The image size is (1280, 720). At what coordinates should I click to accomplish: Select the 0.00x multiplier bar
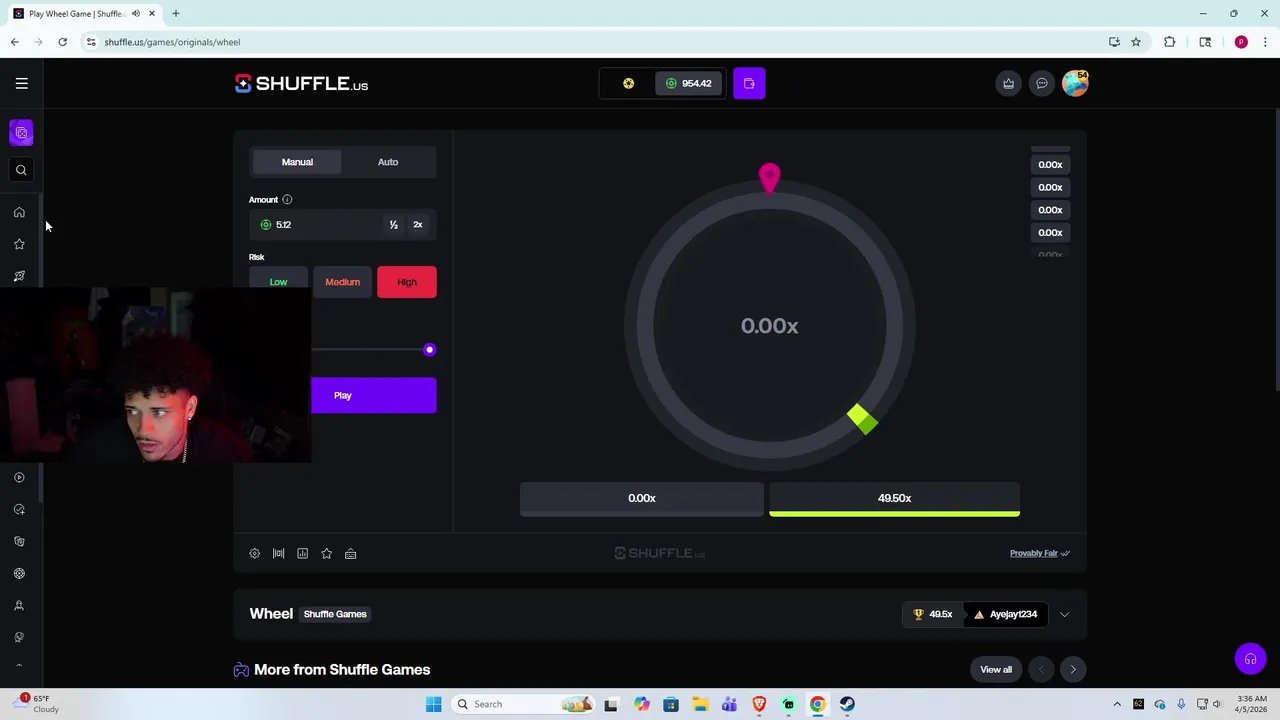pyautogui.click(x=642, y=498)
